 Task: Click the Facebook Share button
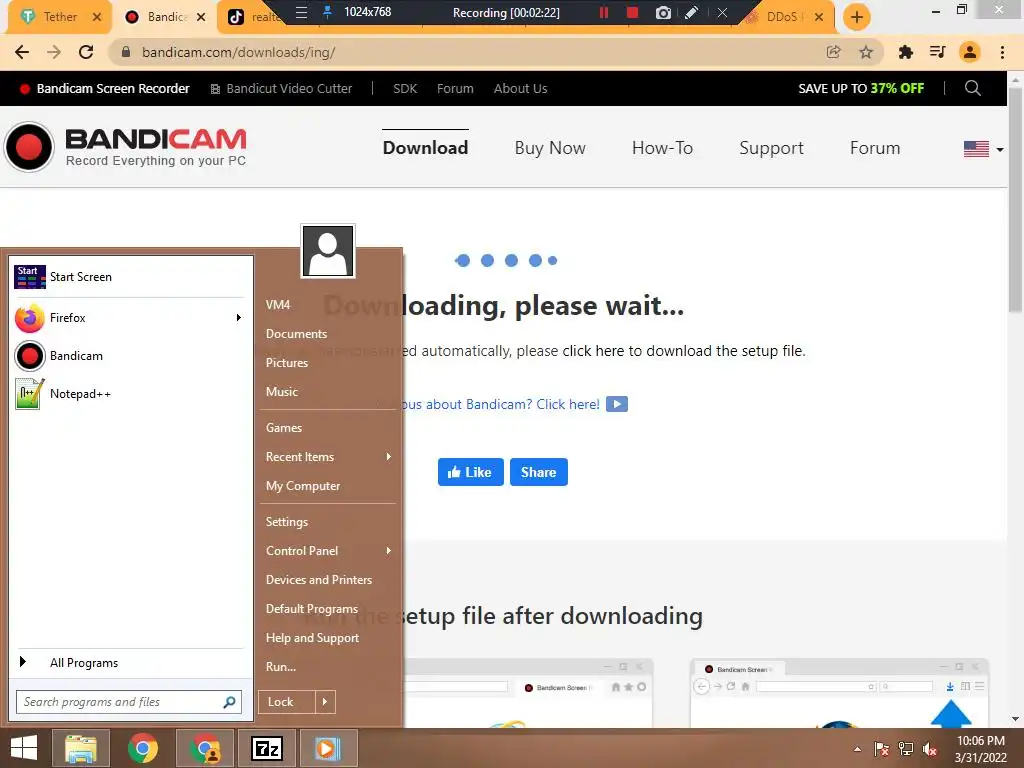pyautogui.click(x=539, y=472)
